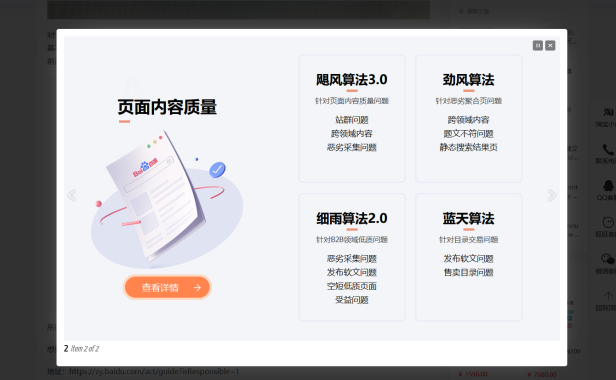This screenshot has height=380, width=616.
Task: Click 站群问题 in 飓风算法 card
Action: coord(352,120)
